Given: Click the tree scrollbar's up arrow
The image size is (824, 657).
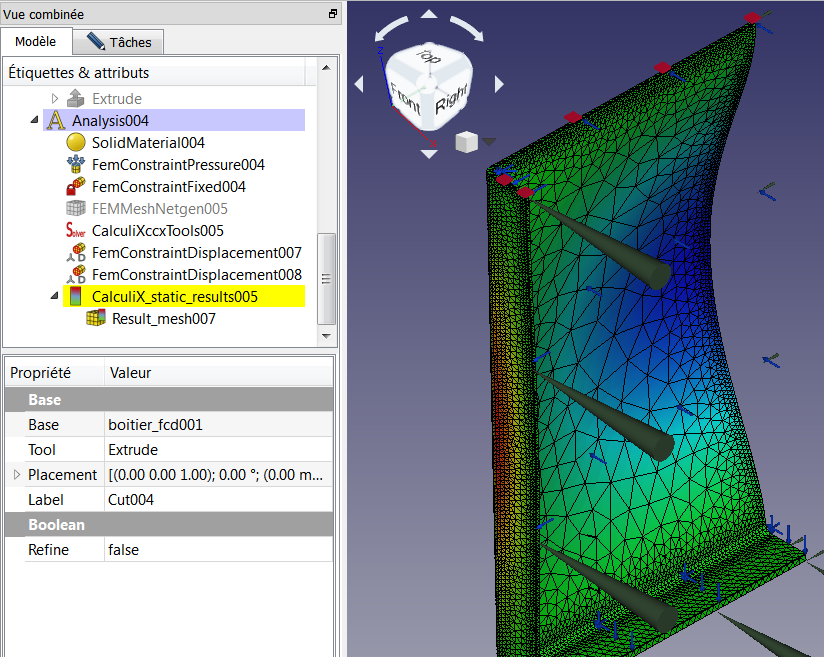Looking at the screenshot, I should [325, 65].
